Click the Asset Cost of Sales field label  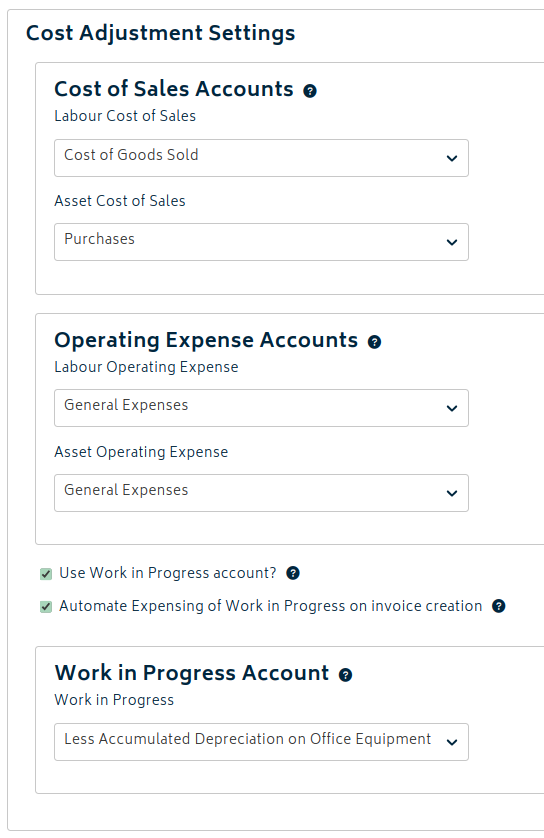coord(120,201)
